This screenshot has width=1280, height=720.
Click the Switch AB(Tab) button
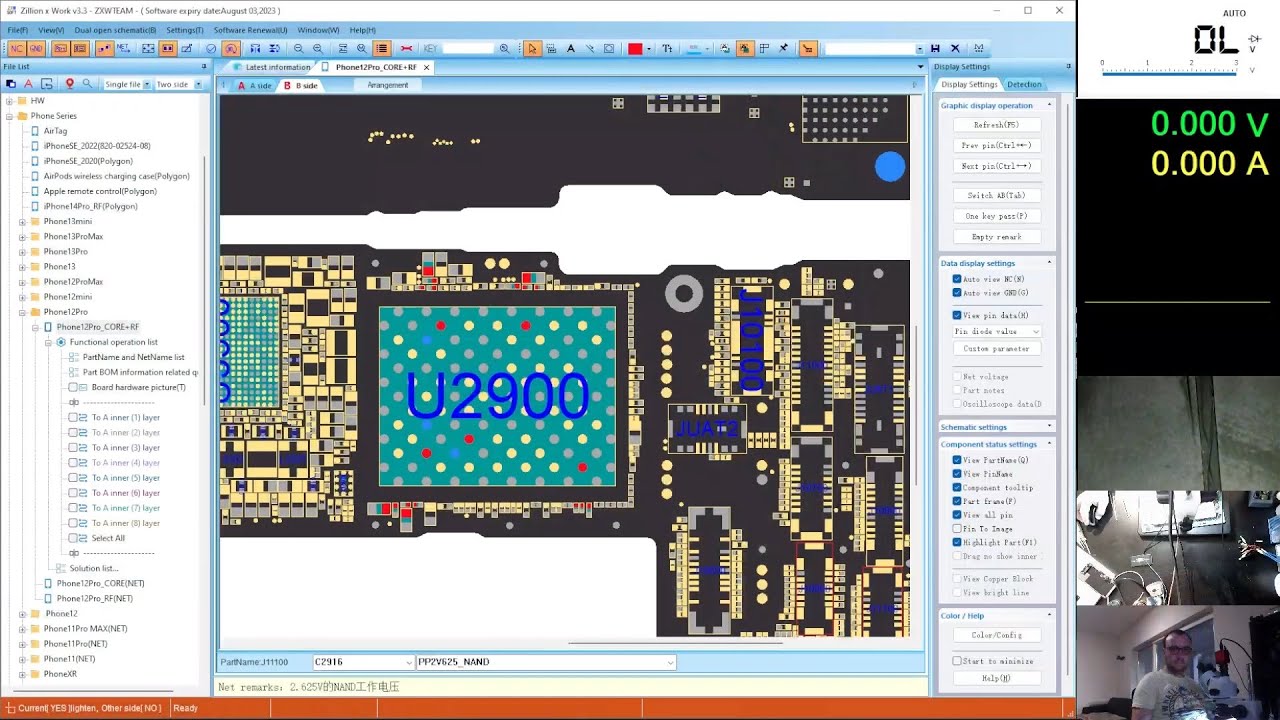[x=996, y=195]
